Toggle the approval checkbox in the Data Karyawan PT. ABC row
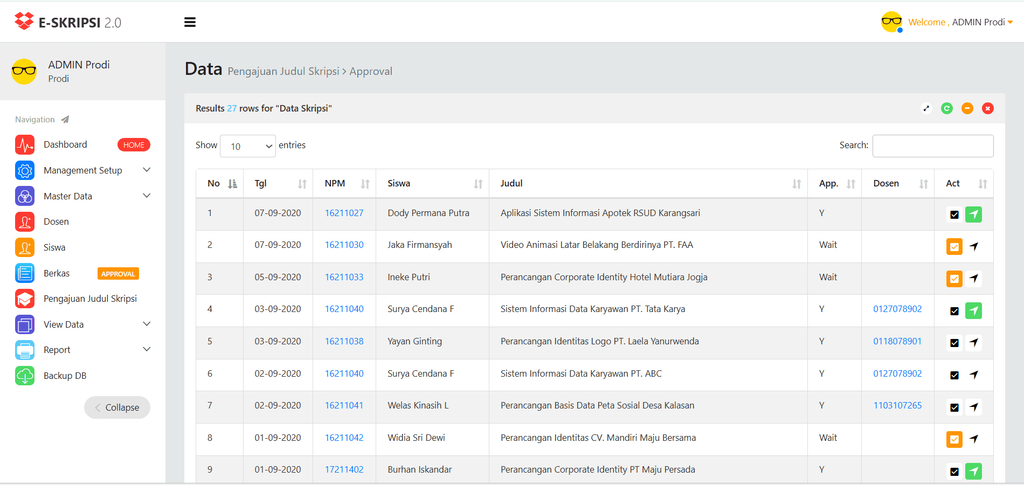The width and height of the screenshot is (1024, 485). [954, 375]
